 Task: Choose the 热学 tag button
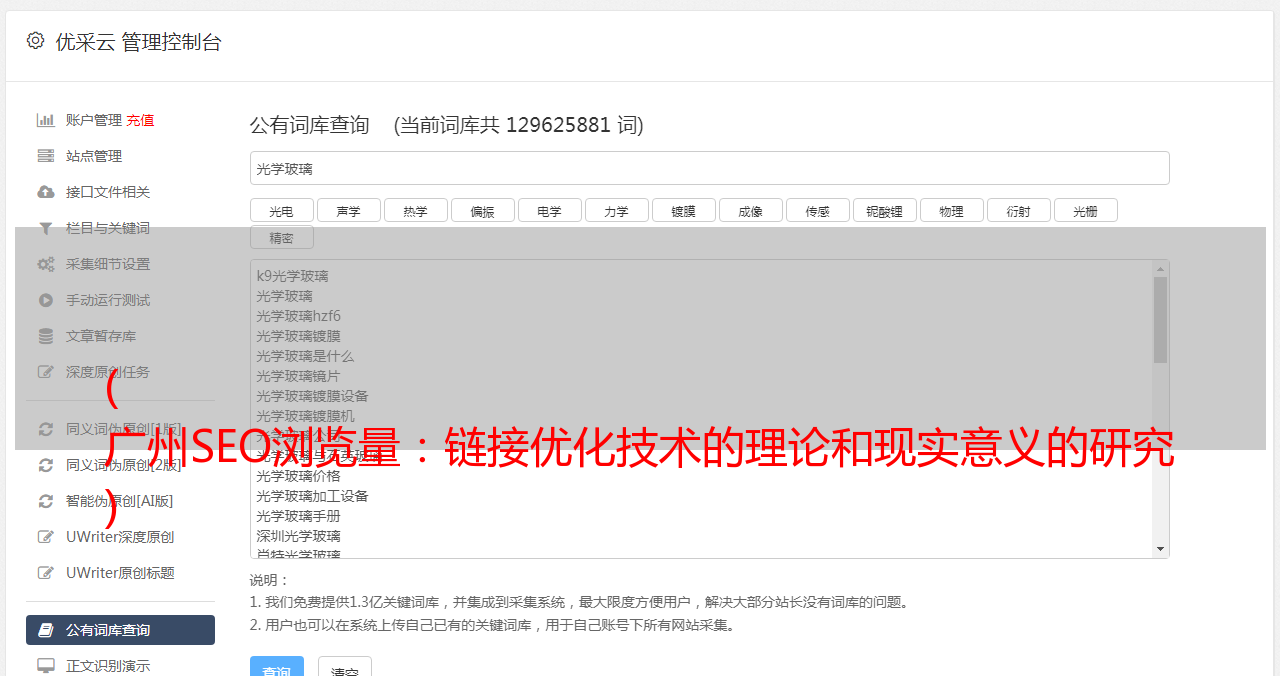(x=415, y=210)
